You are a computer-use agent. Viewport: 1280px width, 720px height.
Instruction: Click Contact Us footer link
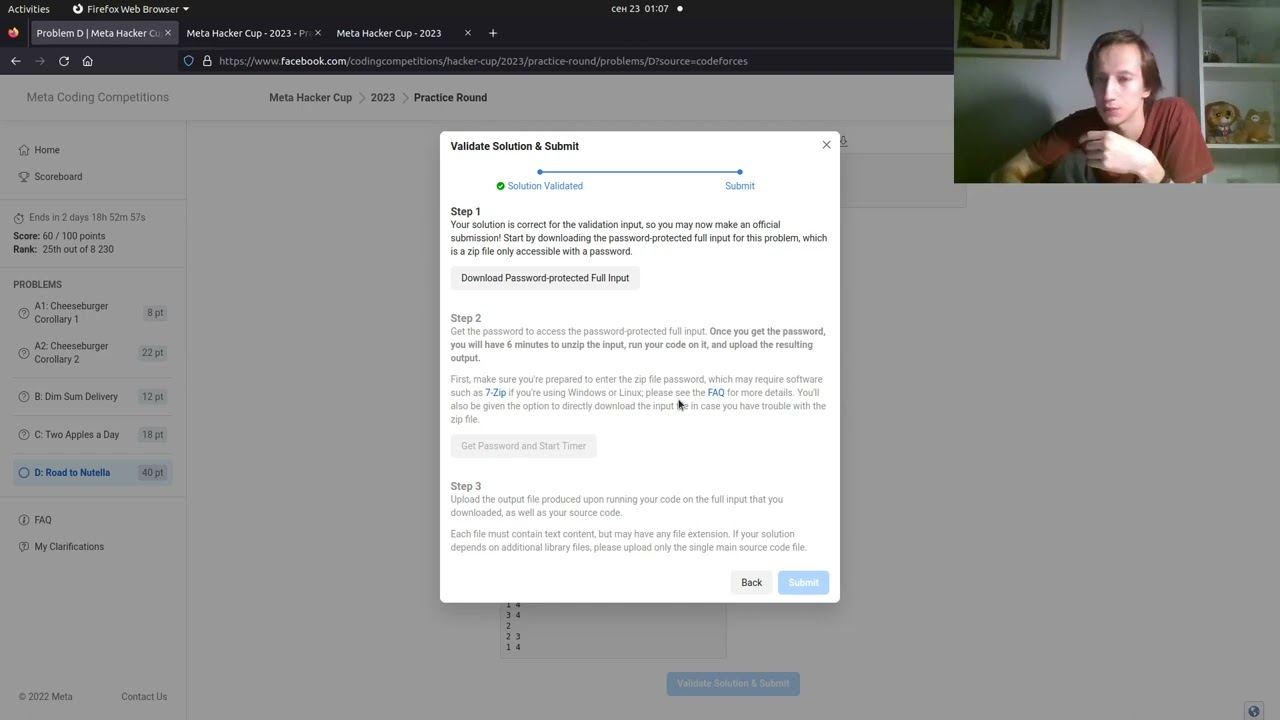coord(144,697)
